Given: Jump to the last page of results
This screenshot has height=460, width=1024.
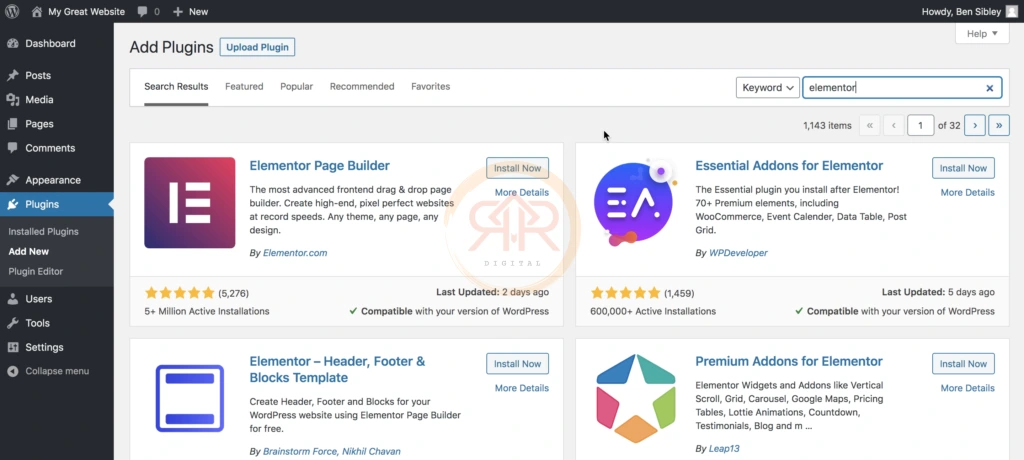Looking at the screenshot, I should pyautogui.click(x=999, y=125).
